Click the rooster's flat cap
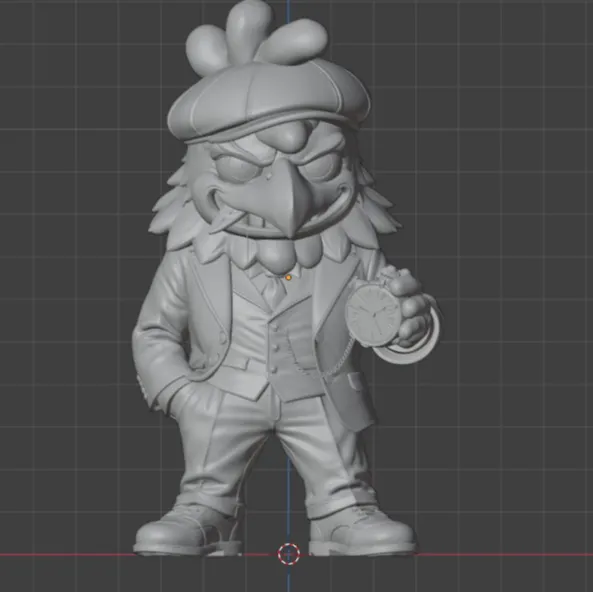 click(269, 101)
